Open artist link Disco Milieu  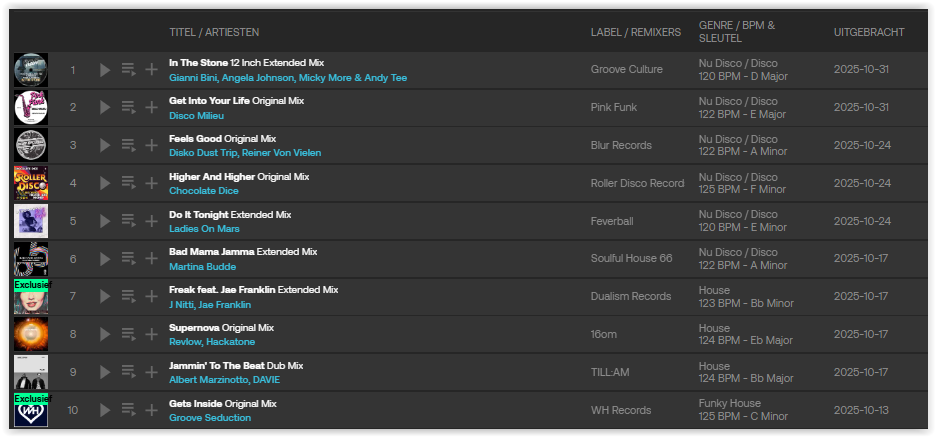point(196,115)
